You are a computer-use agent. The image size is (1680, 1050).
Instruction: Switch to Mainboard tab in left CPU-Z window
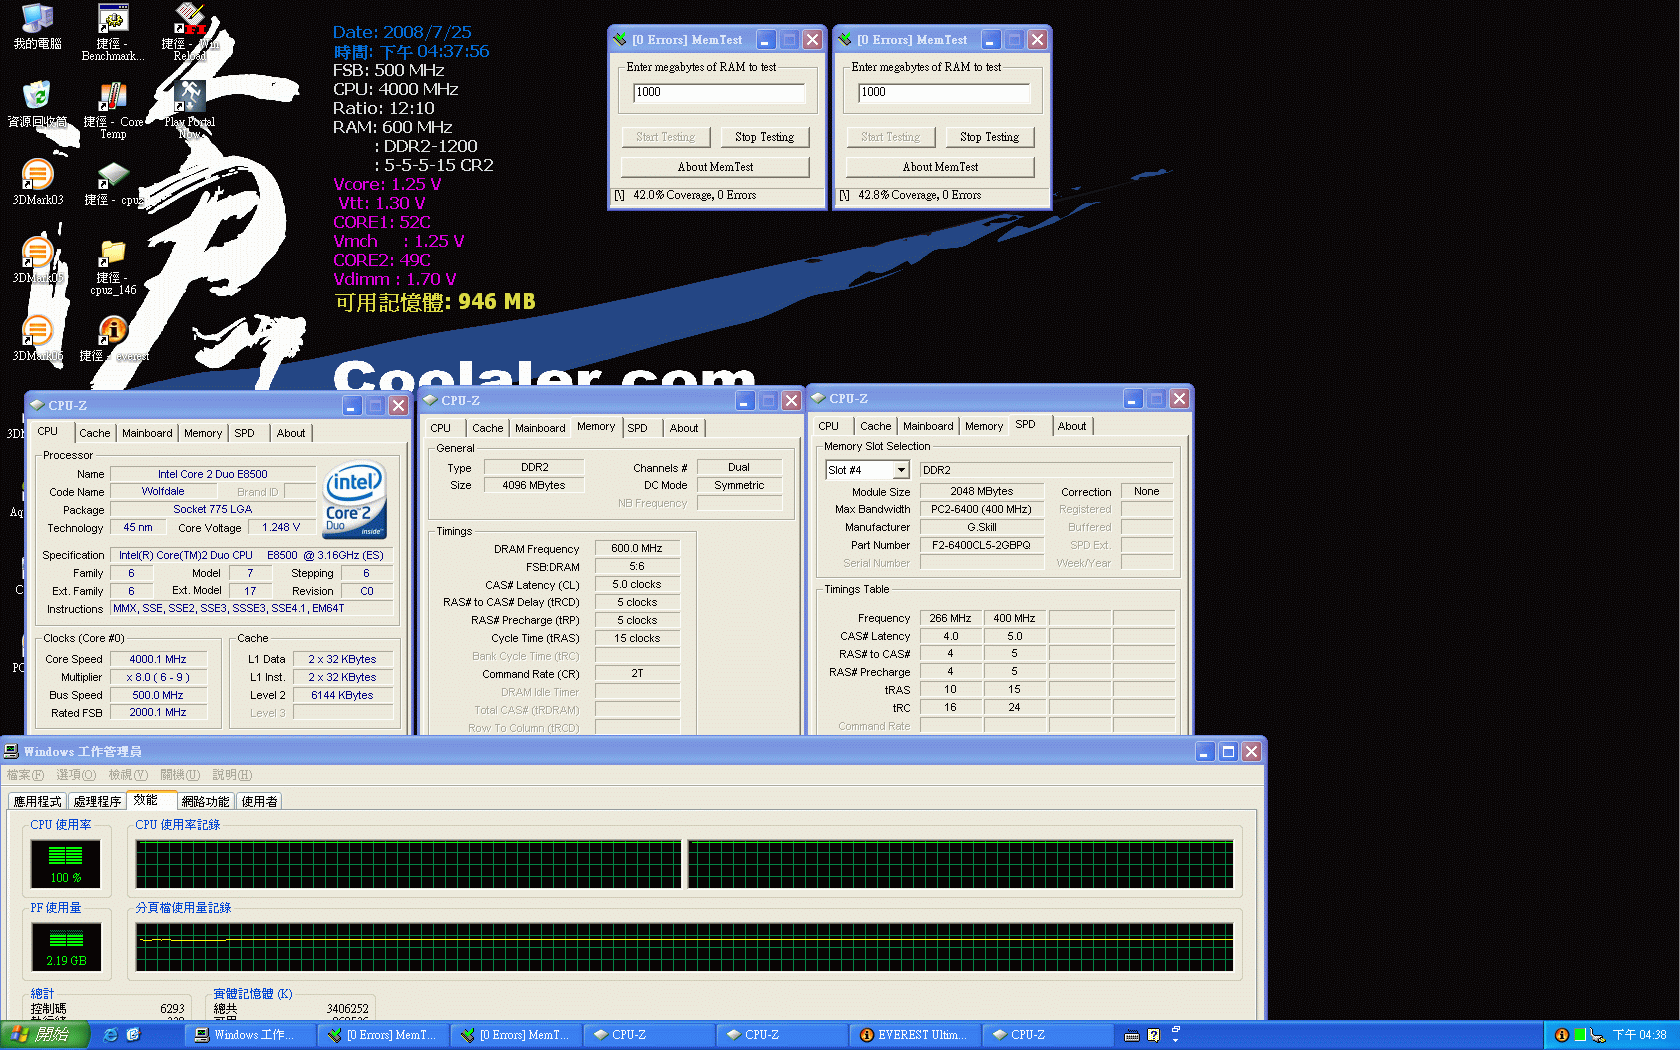(x=147, y=433)
